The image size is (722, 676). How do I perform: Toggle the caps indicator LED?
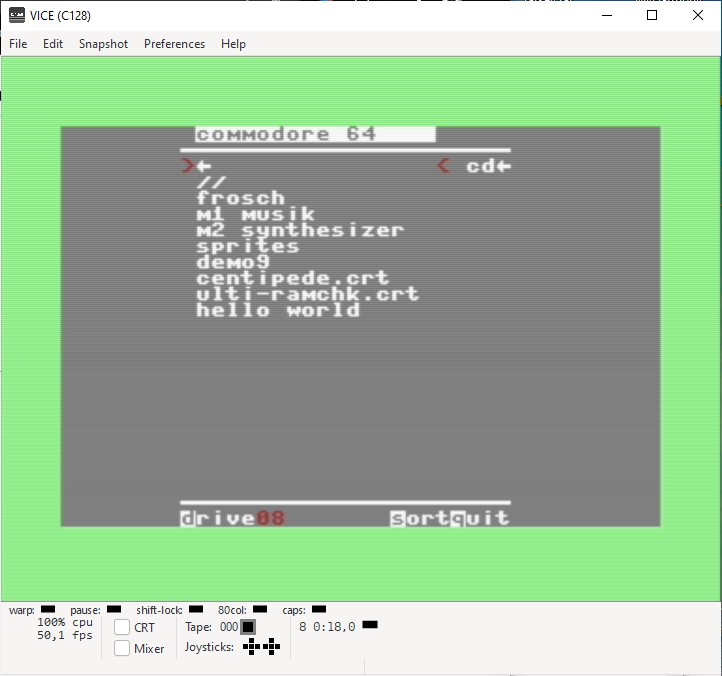coord(319,609)
